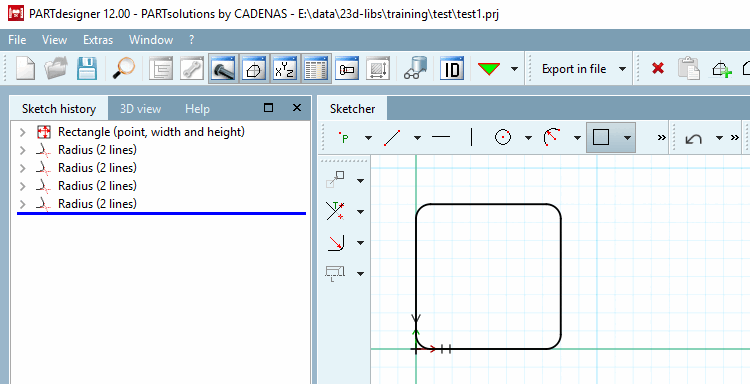
Task: Switch to the 3D view tab
Action: [140, 109]
